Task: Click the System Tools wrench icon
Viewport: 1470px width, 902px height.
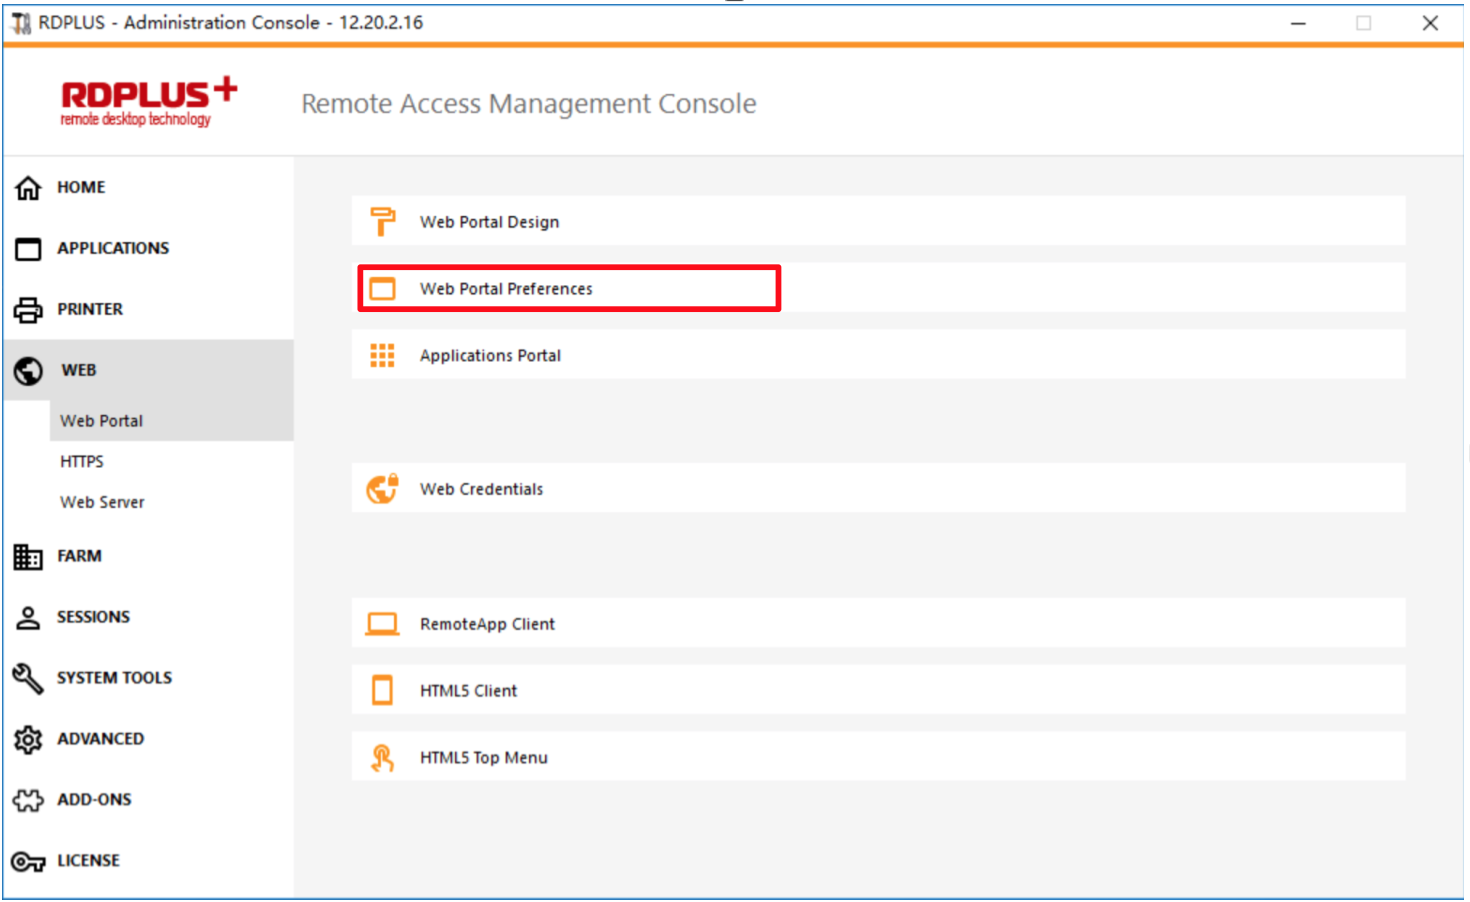Action: 28,678
